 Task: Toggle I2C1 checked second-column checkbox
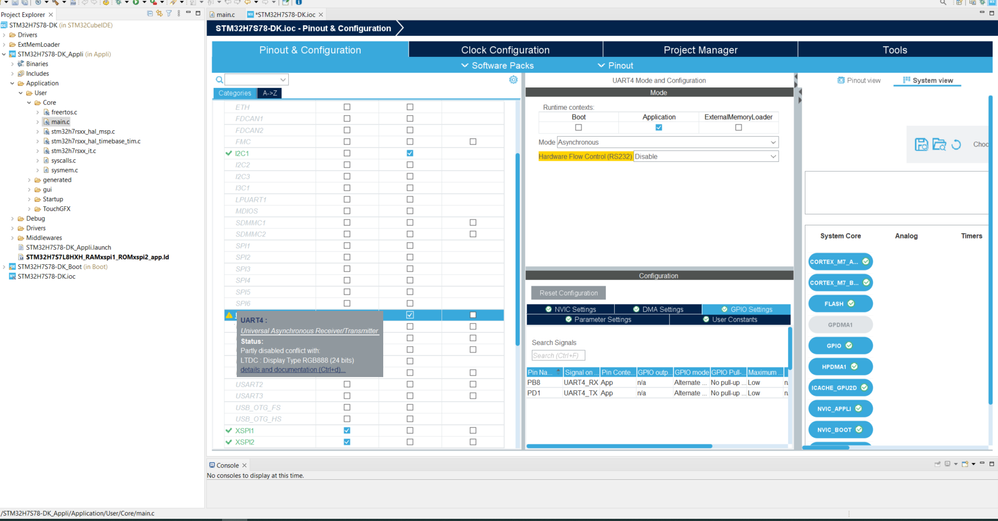410,153
